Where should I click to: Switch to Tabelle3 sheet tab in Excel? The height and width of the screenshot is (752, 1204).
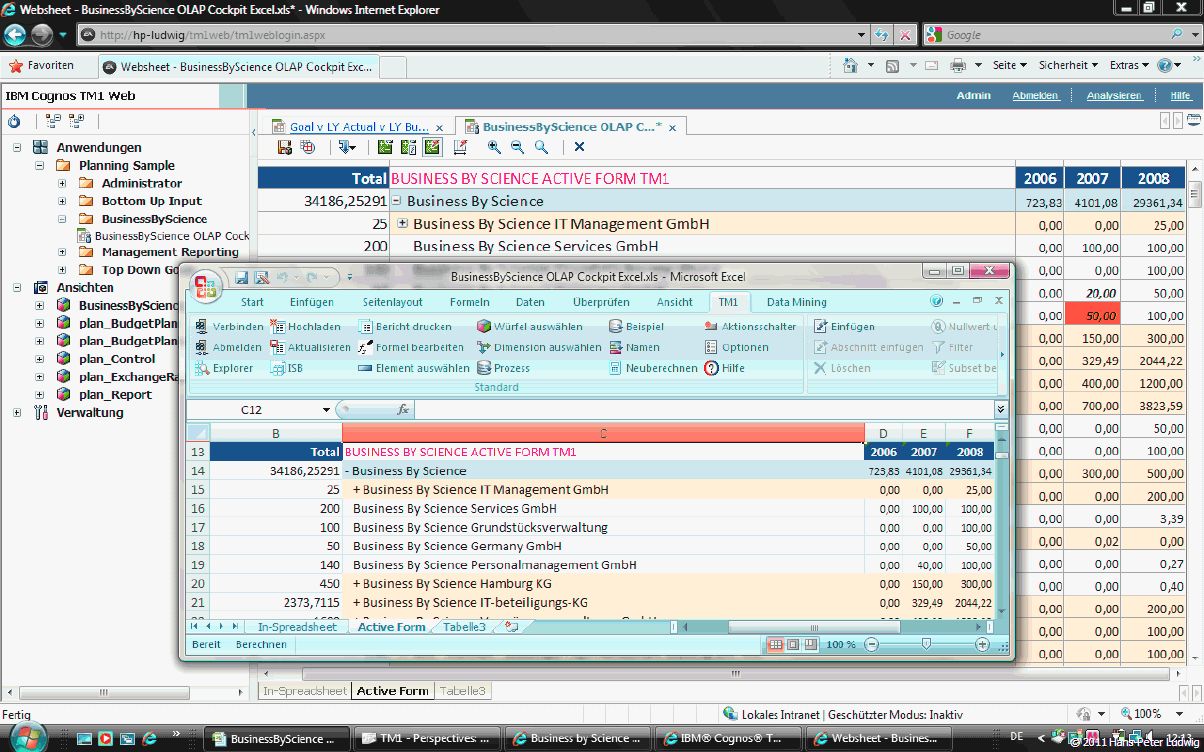point(464,627)
